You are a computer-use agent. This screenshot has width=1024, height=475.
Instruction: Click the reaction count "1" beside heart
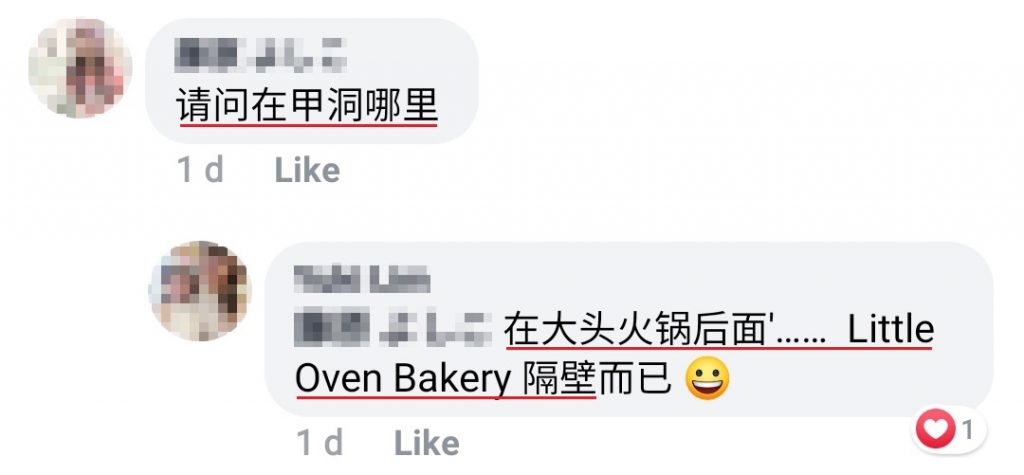pos(968,430)
